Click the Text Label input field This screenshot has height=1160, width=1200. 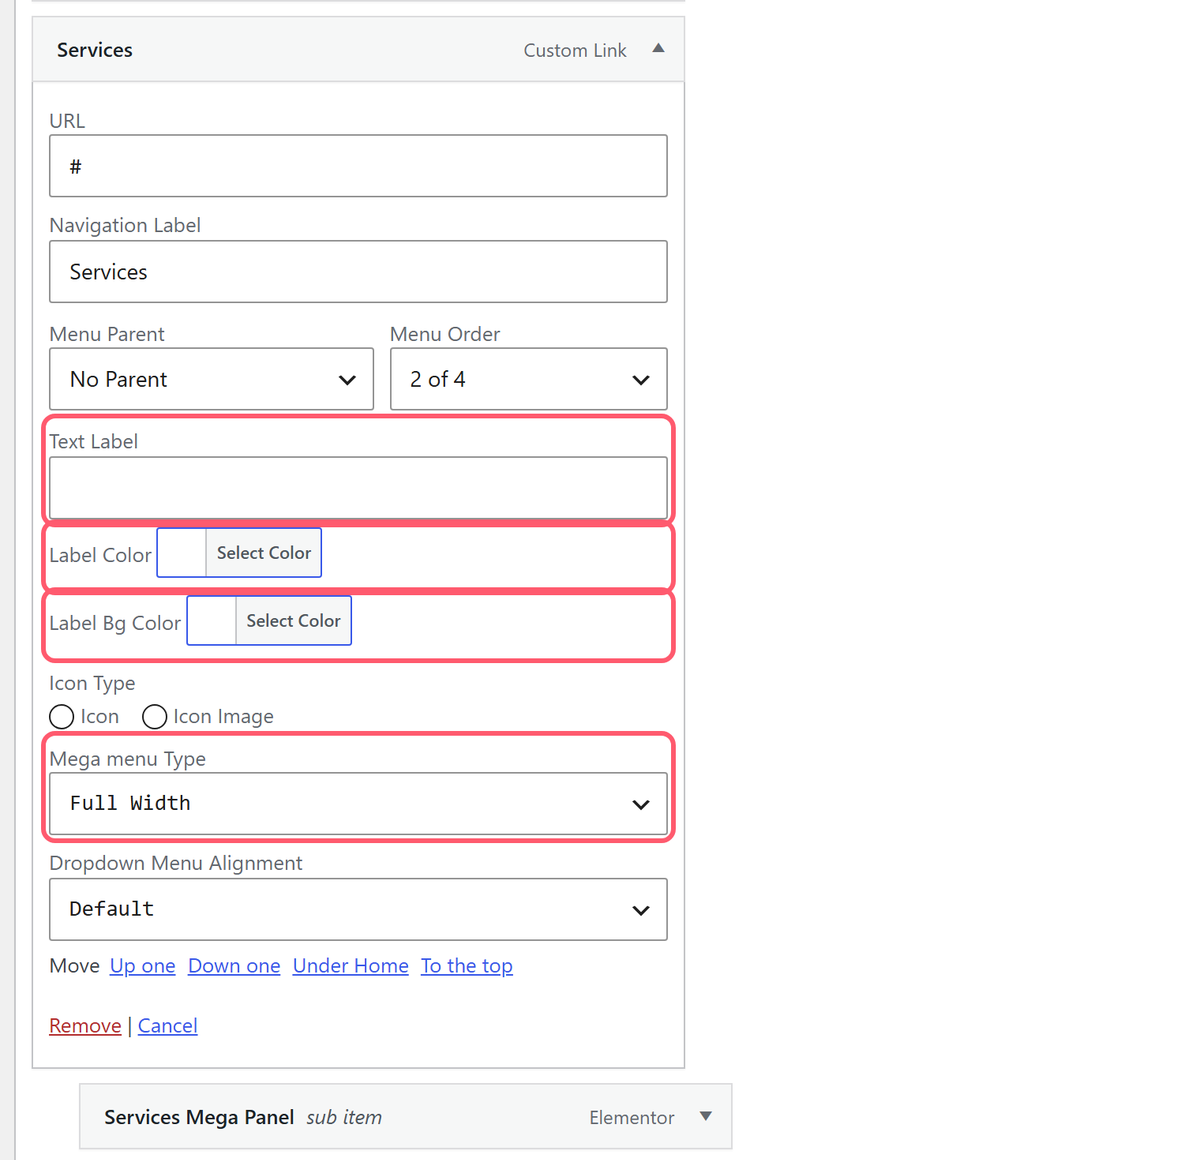[358, 488]
